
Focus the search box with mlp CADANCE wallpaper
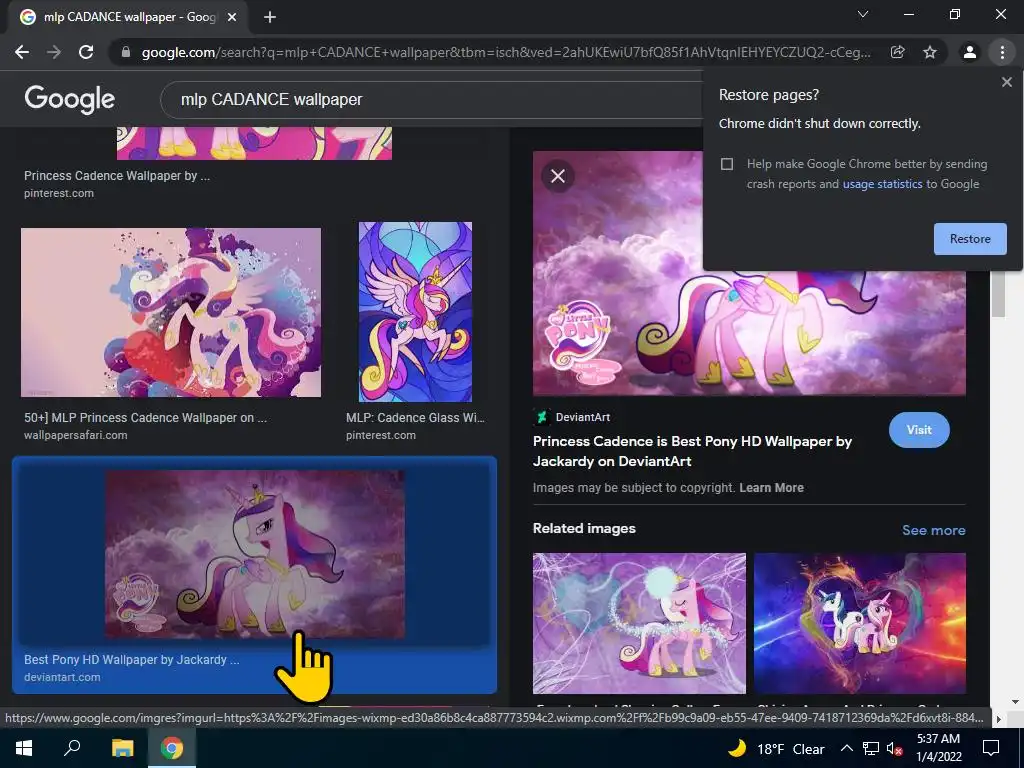coord(431,99)
